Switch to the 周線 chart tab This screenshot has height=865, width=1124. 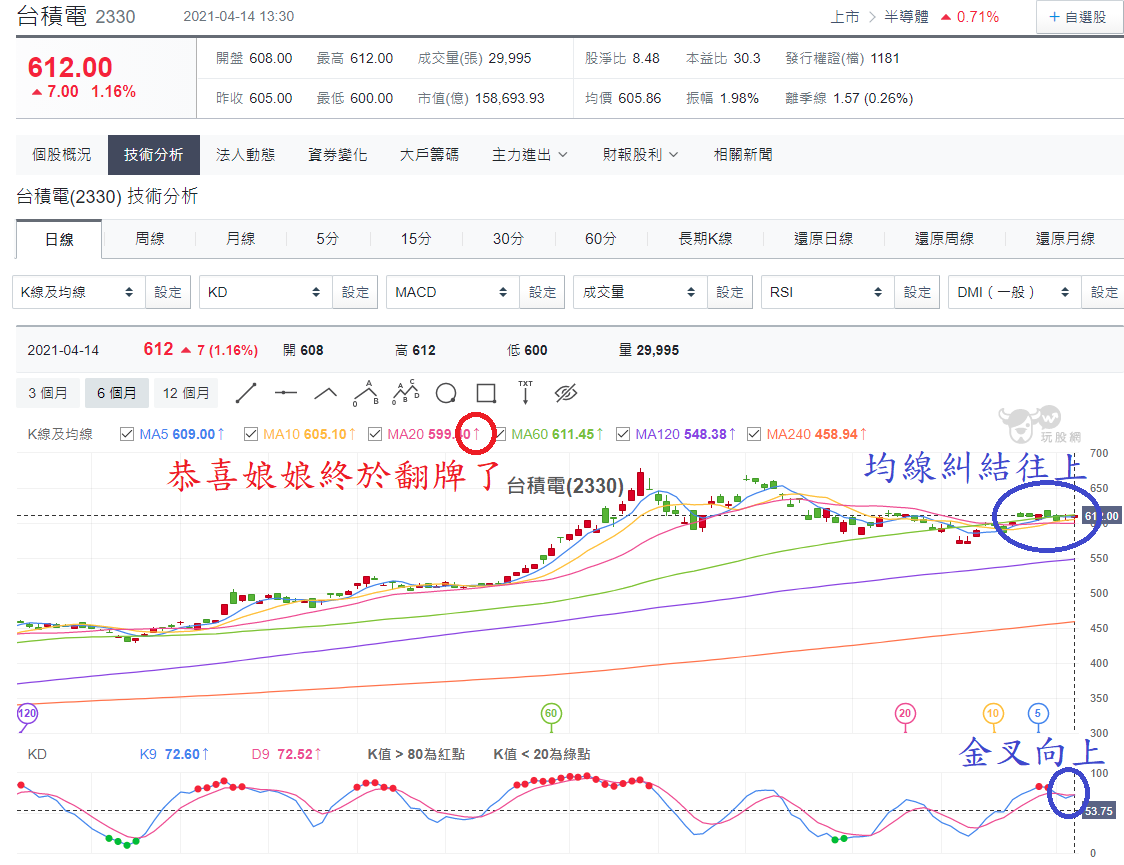150,239
